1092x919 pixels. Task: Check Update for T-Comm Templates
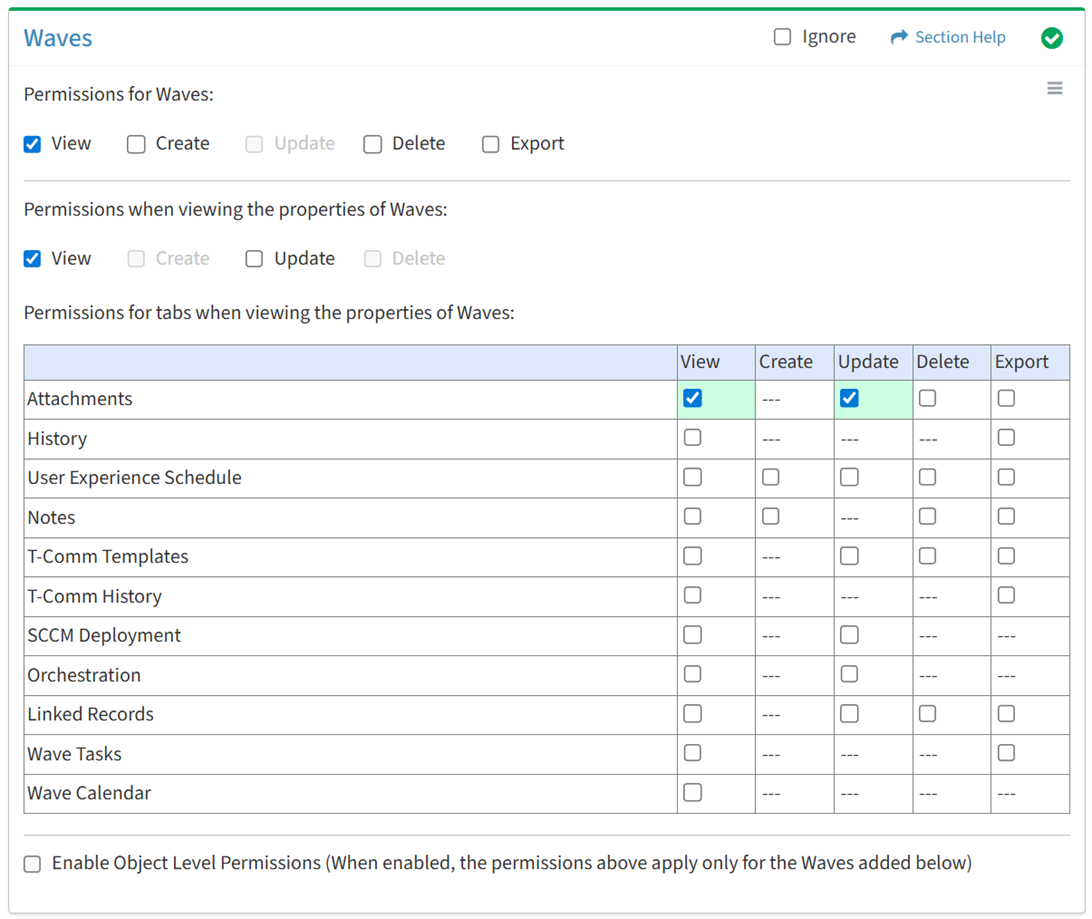tap(849, 556)
